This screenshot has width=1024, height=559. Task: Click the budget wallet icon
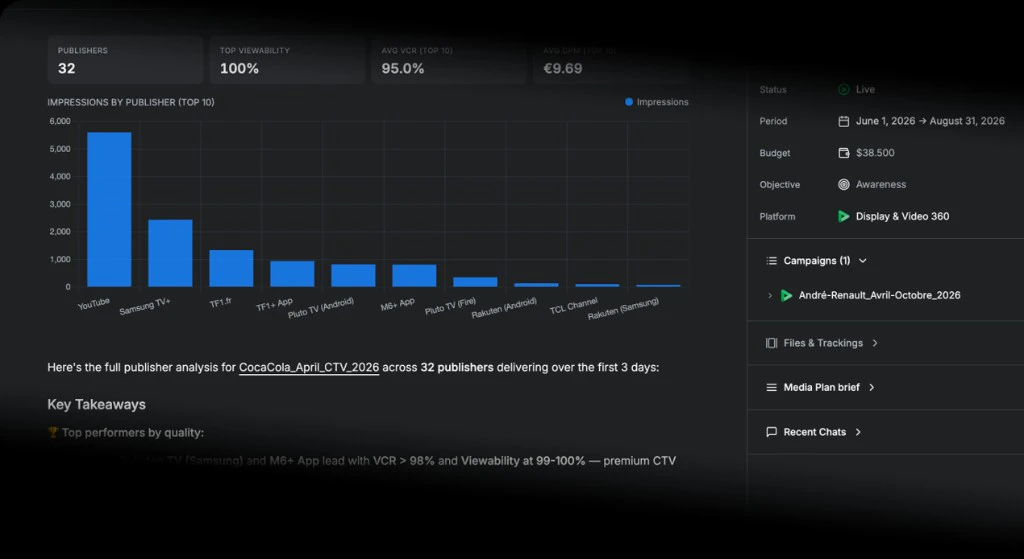(844, 153)
